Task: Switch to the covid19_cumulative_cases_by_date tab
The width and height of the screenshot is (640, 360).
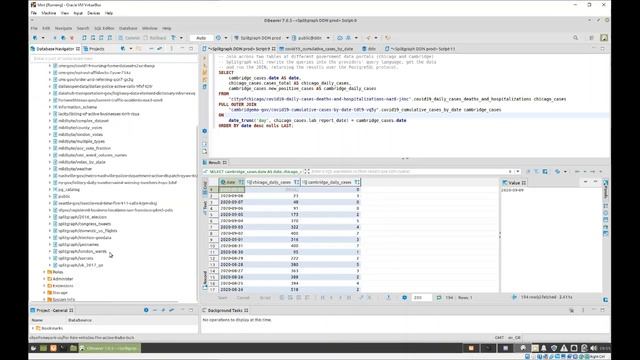Action: pyautogui.click(x=316, y=49)
